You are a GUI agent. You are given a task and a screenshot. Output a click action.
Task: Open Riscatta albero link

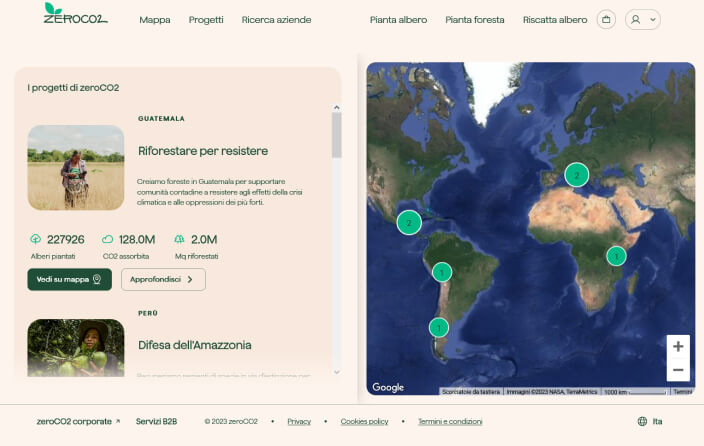coord(555,20)
